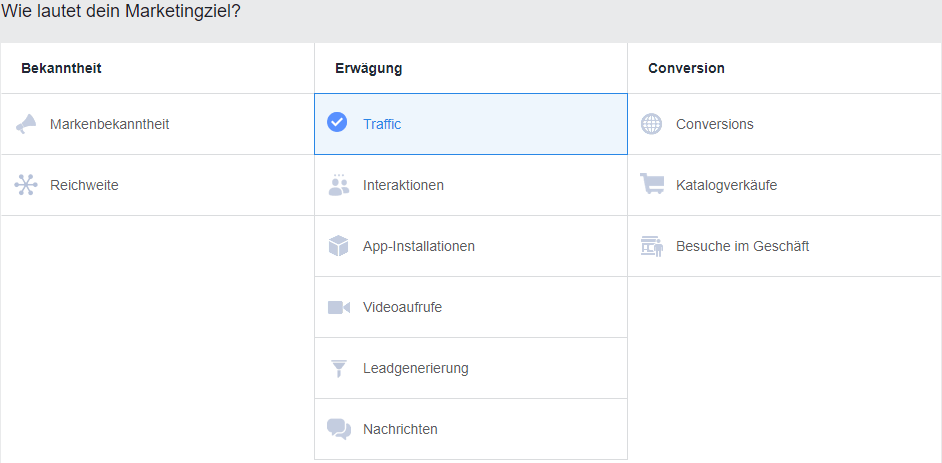Viewport: 942px width, 463px height.
Task: Choose the Videoaufrufe option text
Action: pos(402,307)
